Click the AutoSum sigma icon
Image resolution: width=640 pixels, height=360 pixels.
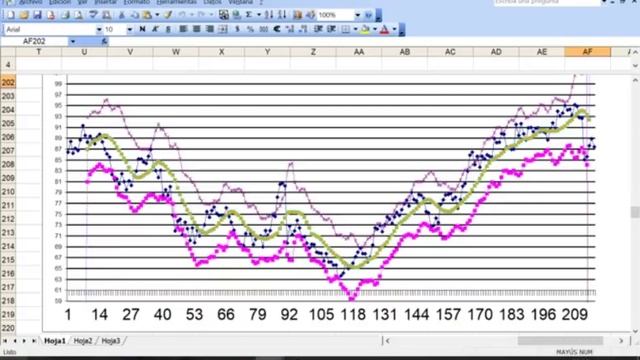tap(249, 15)
